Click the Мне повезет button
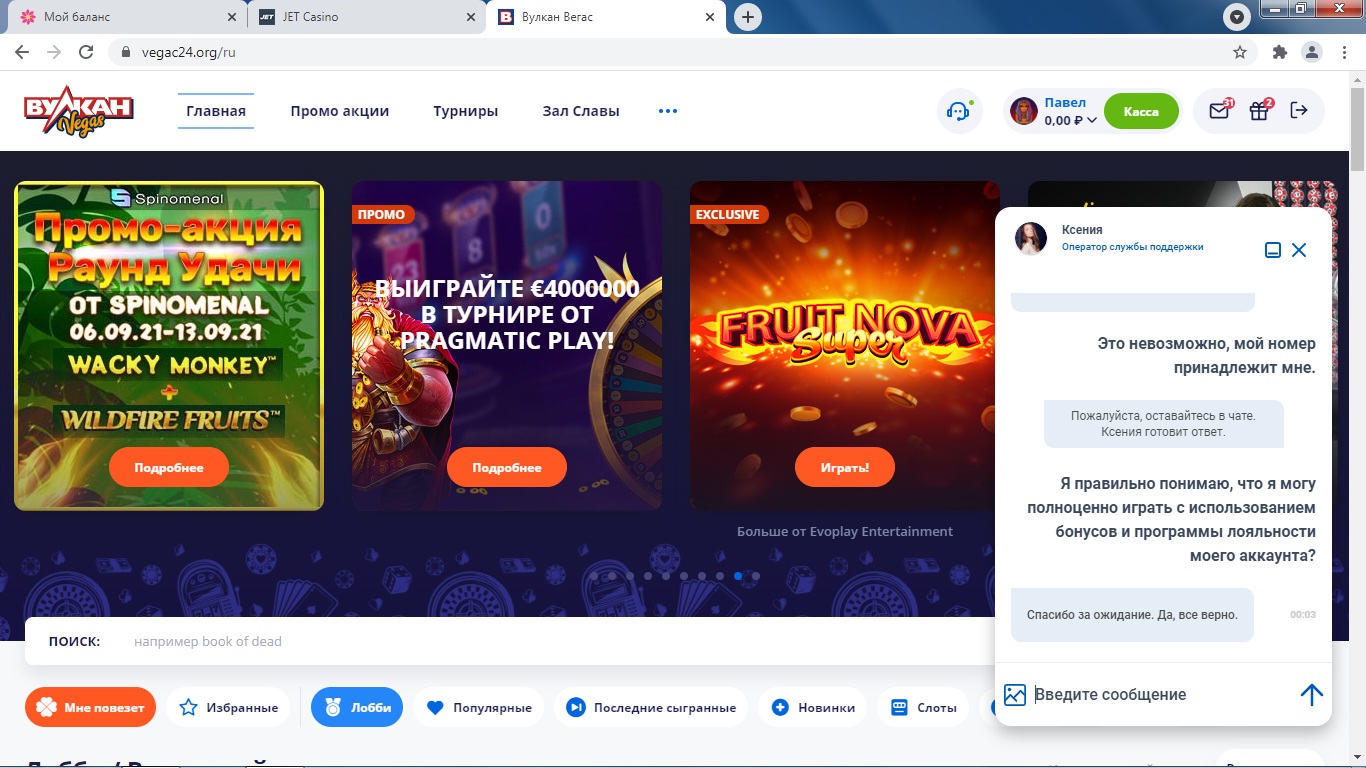The height and width of the screenshot is (768, 1366). (x=90, y=707)
